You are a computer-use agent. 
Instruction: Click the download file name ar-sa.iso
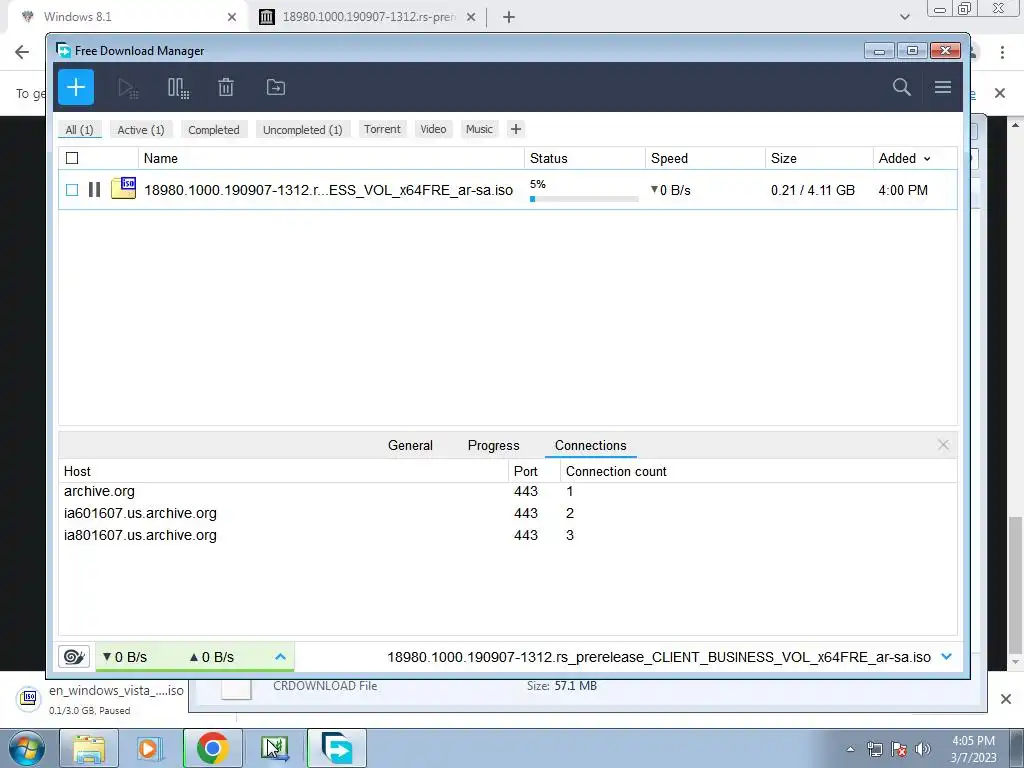pyautogui.click(x=328, y=190)
